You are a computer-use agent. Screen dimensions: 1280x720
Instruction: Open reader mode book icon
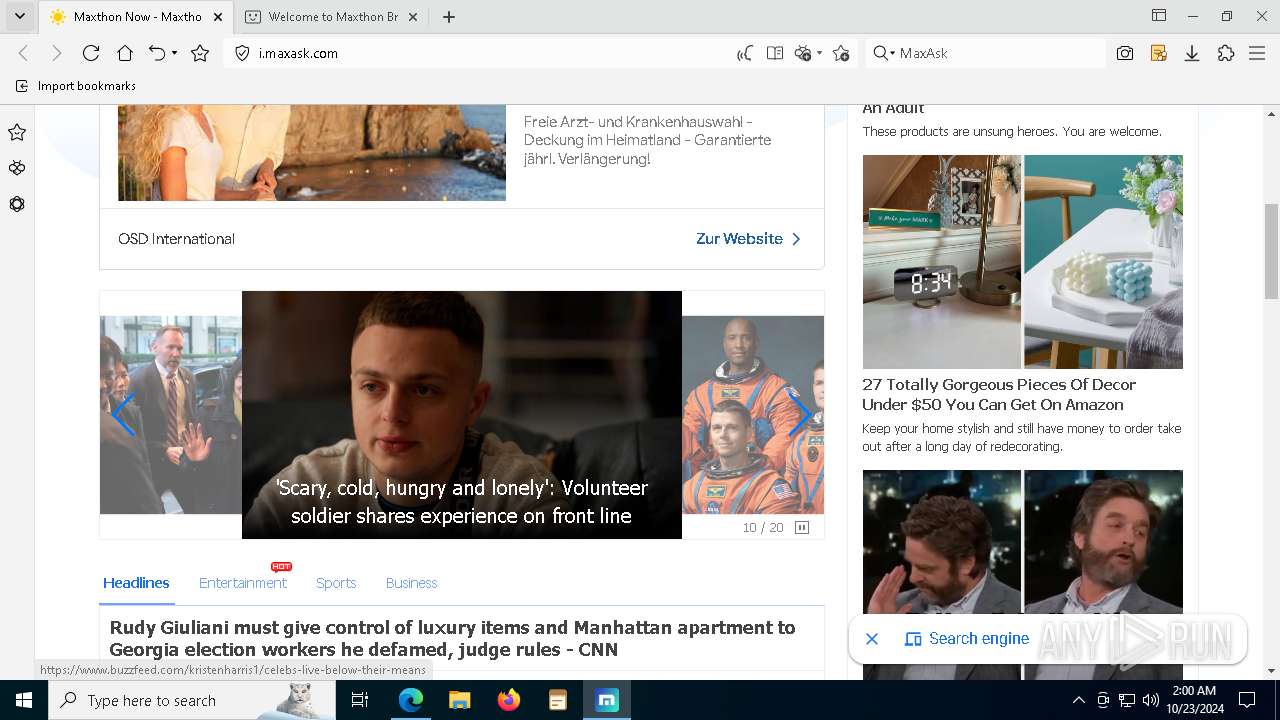coord(774,53)
